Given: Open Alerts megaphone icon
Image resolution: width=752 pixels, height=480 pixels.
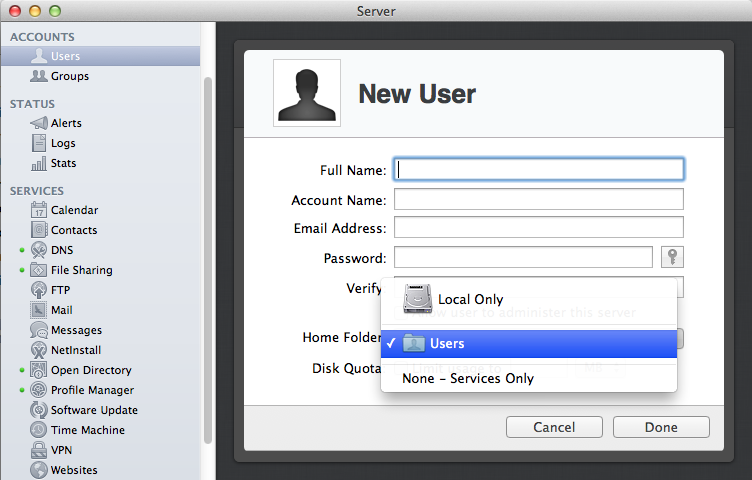Looking at the screenshot, I should (39, 123).
